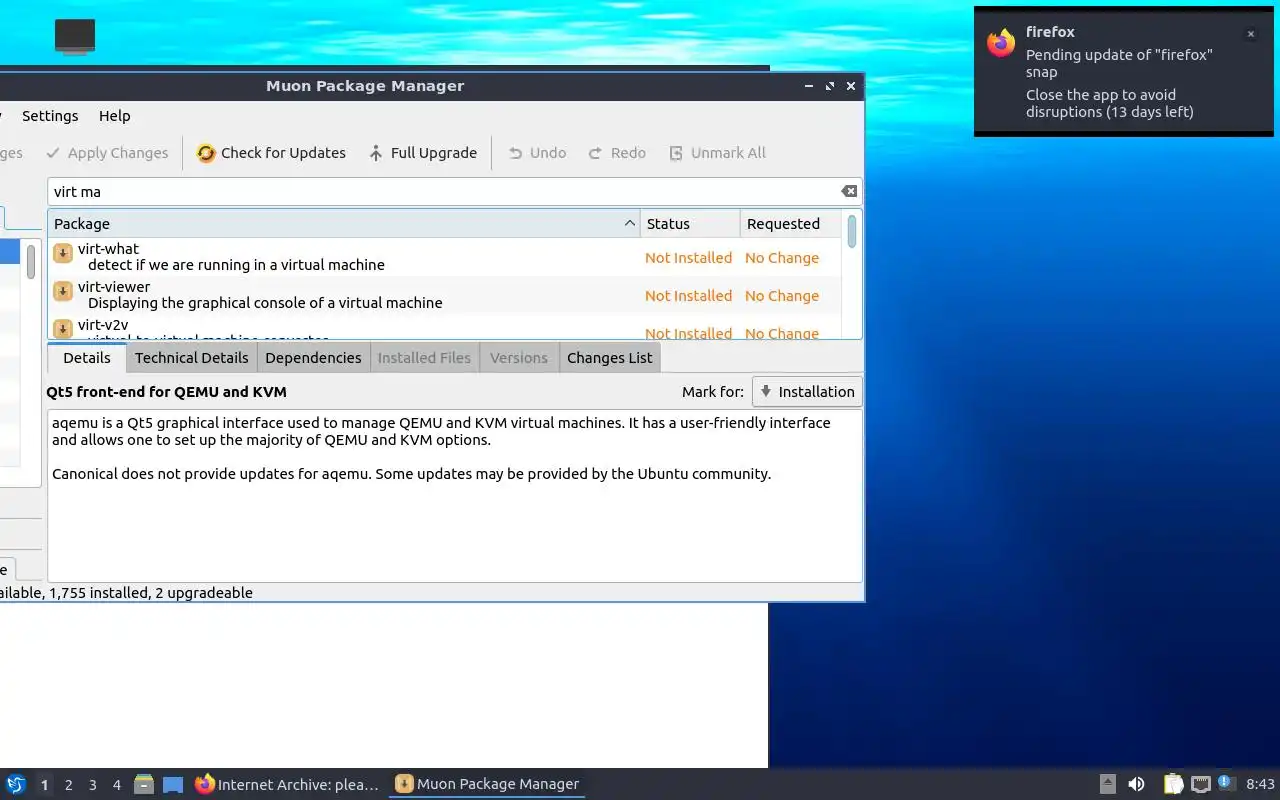
Task: Click the desktop monitor icon at top left
Action: pos(75,36)
